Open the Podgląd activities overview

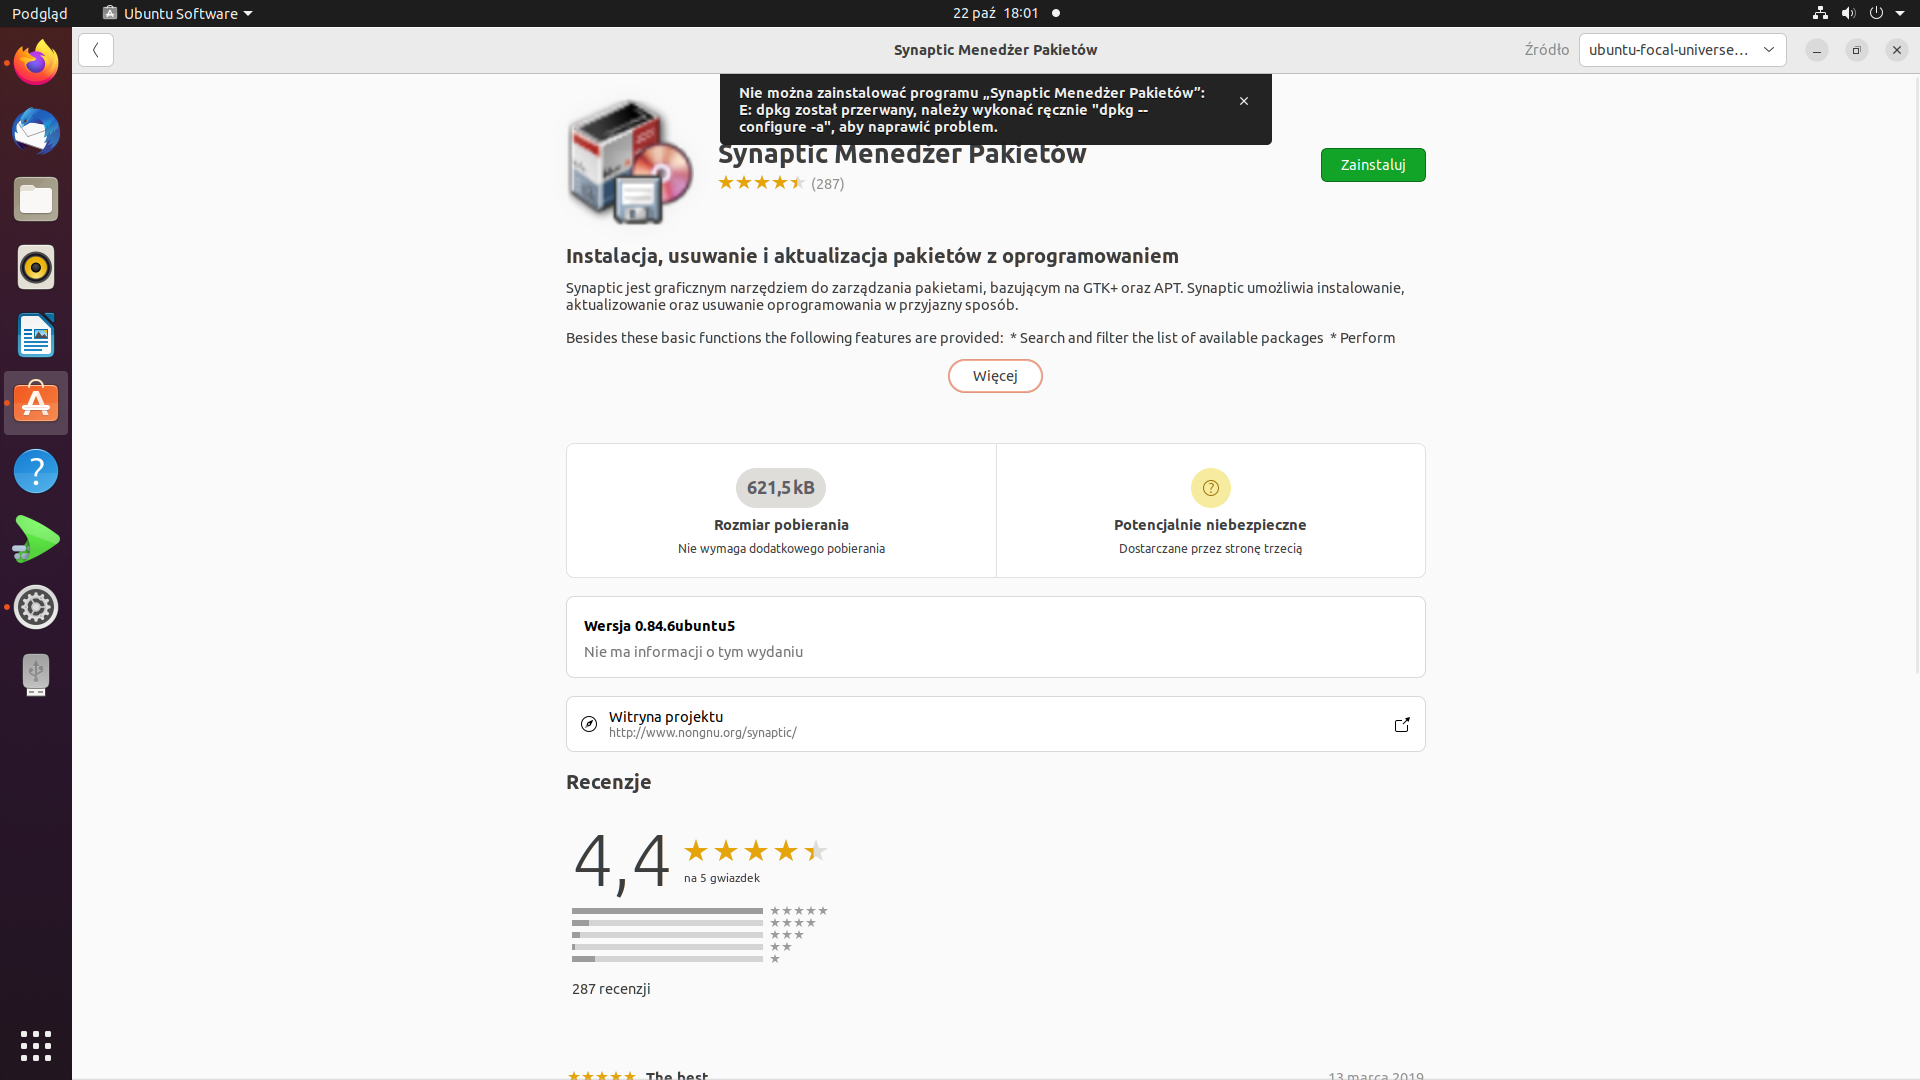click(40, 13)
